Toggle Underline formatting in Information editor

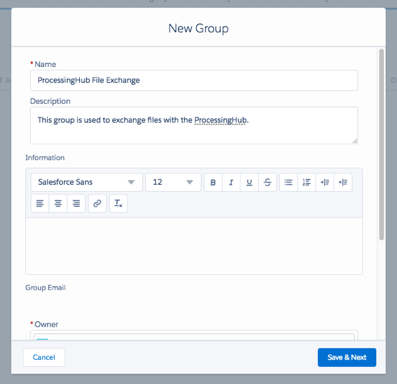pyautogui.click(x=249, y=182)
